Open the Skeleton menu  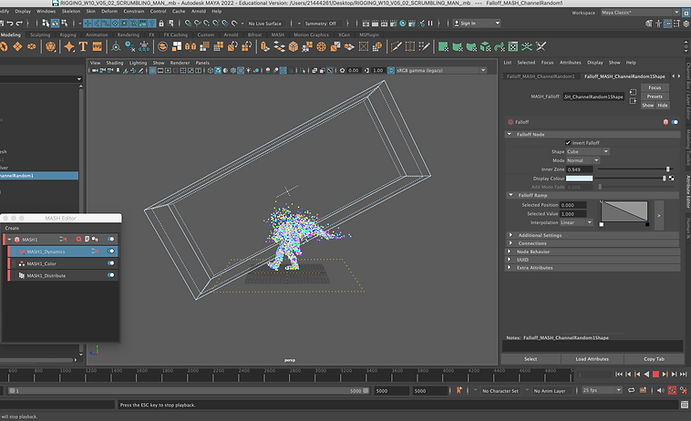71,11
